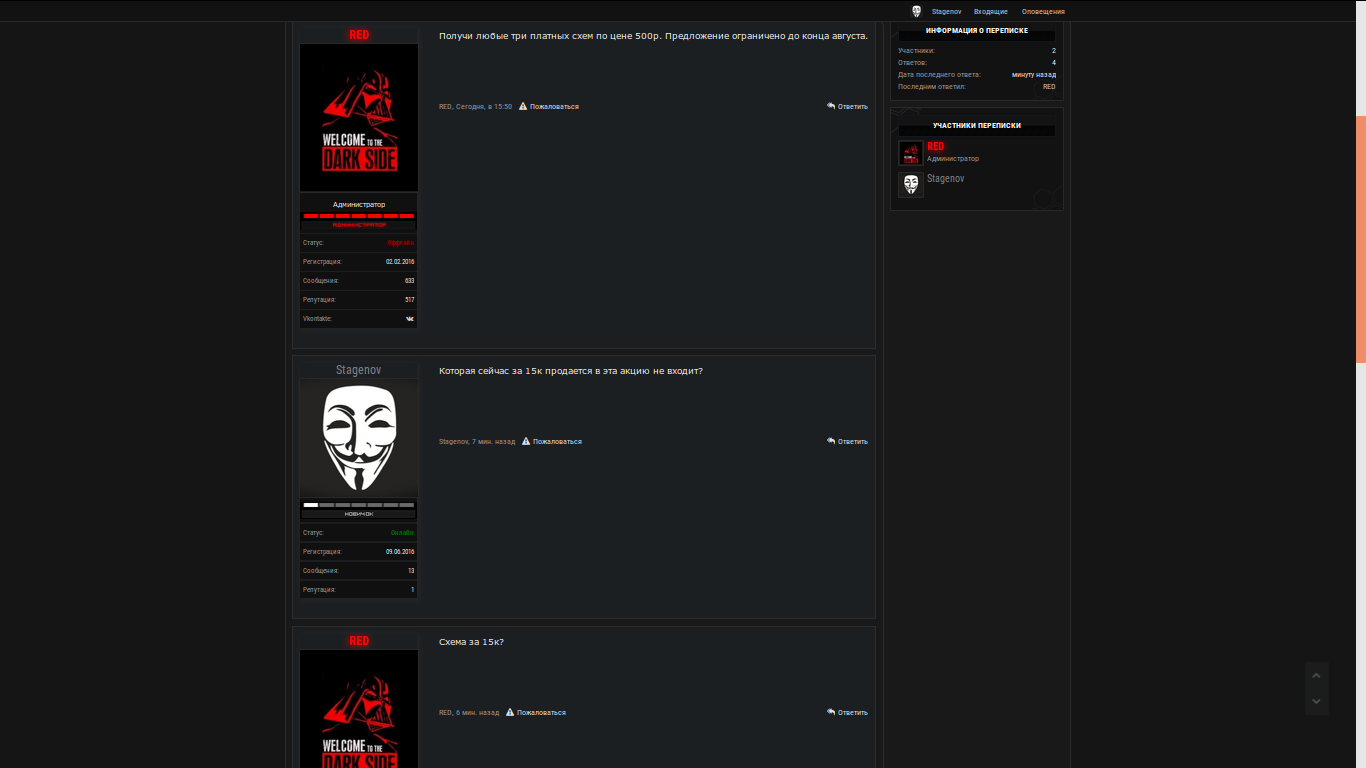Screen dimensions: 1366x768
Task: Open Оповещения in the top navigation
Action: [1043, 11]
